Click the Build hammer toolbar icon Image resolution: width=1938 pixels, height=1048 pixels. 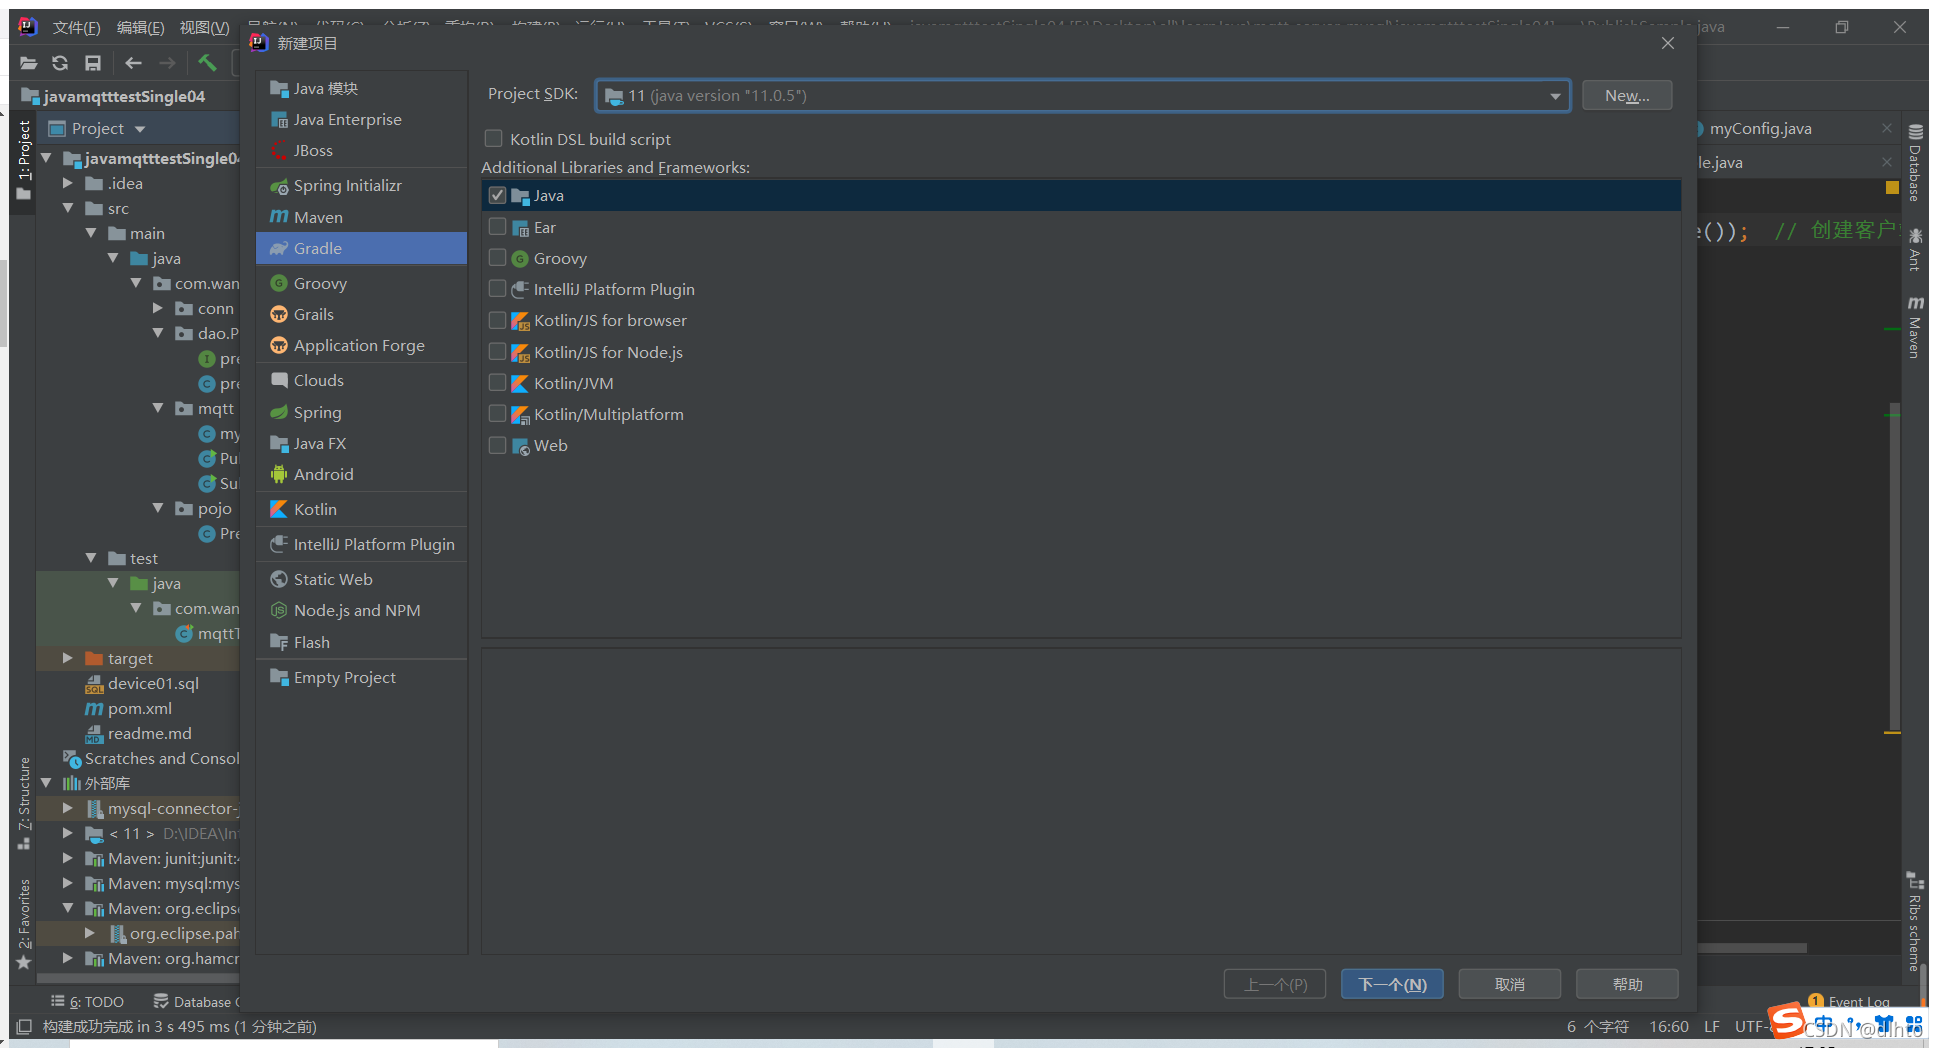[x=207, y=63]
